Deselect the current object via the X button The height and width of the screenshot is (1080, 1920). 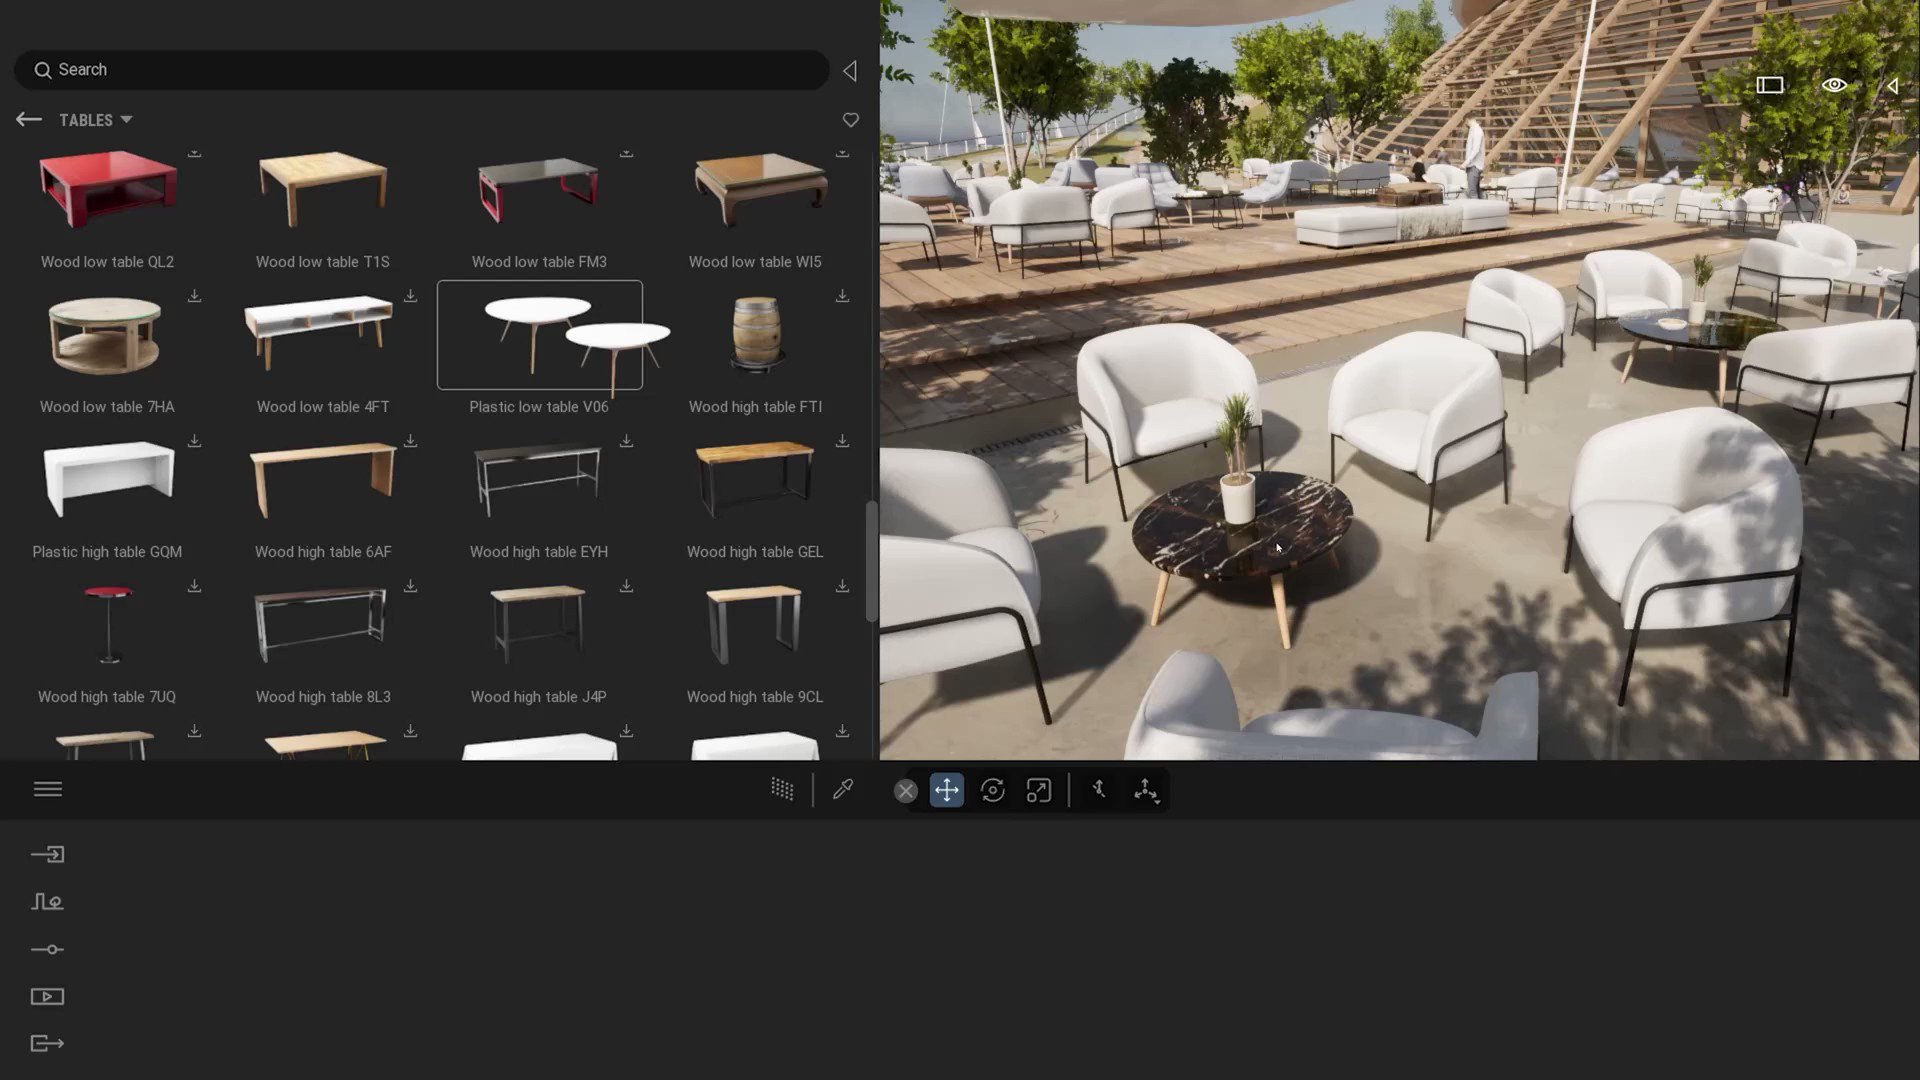[x=906, y=790]
